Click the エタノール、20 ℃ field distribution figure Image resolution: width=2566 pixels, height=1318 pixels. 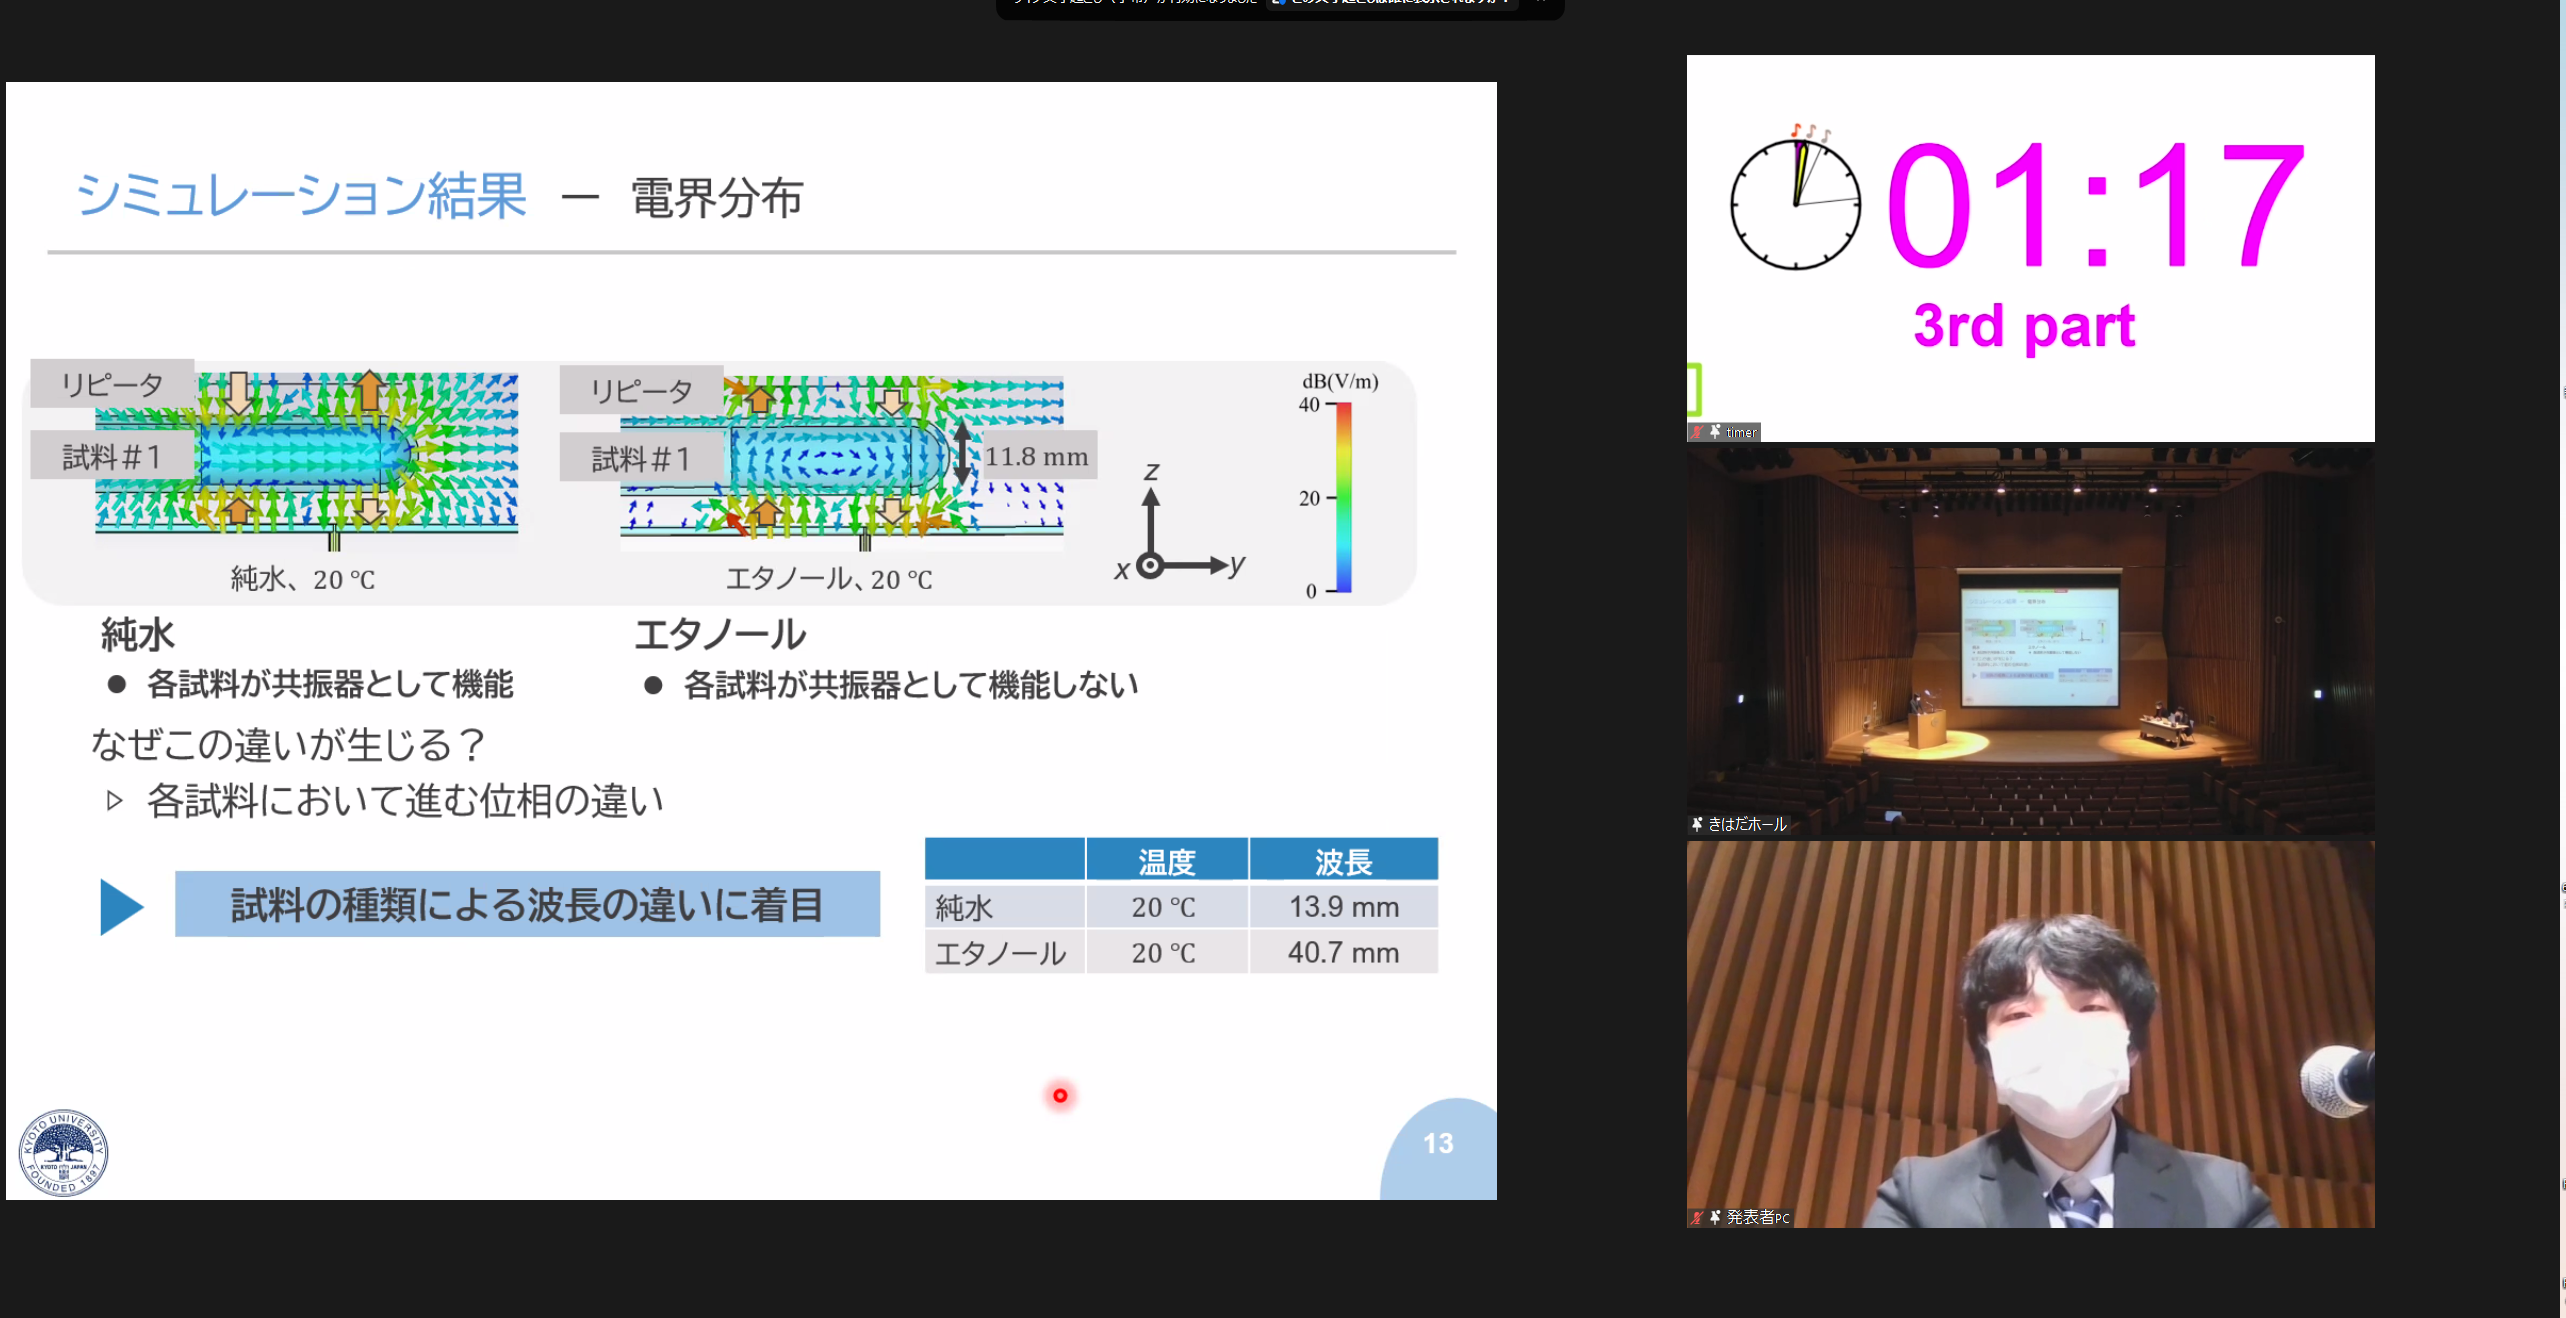[842, 463]
